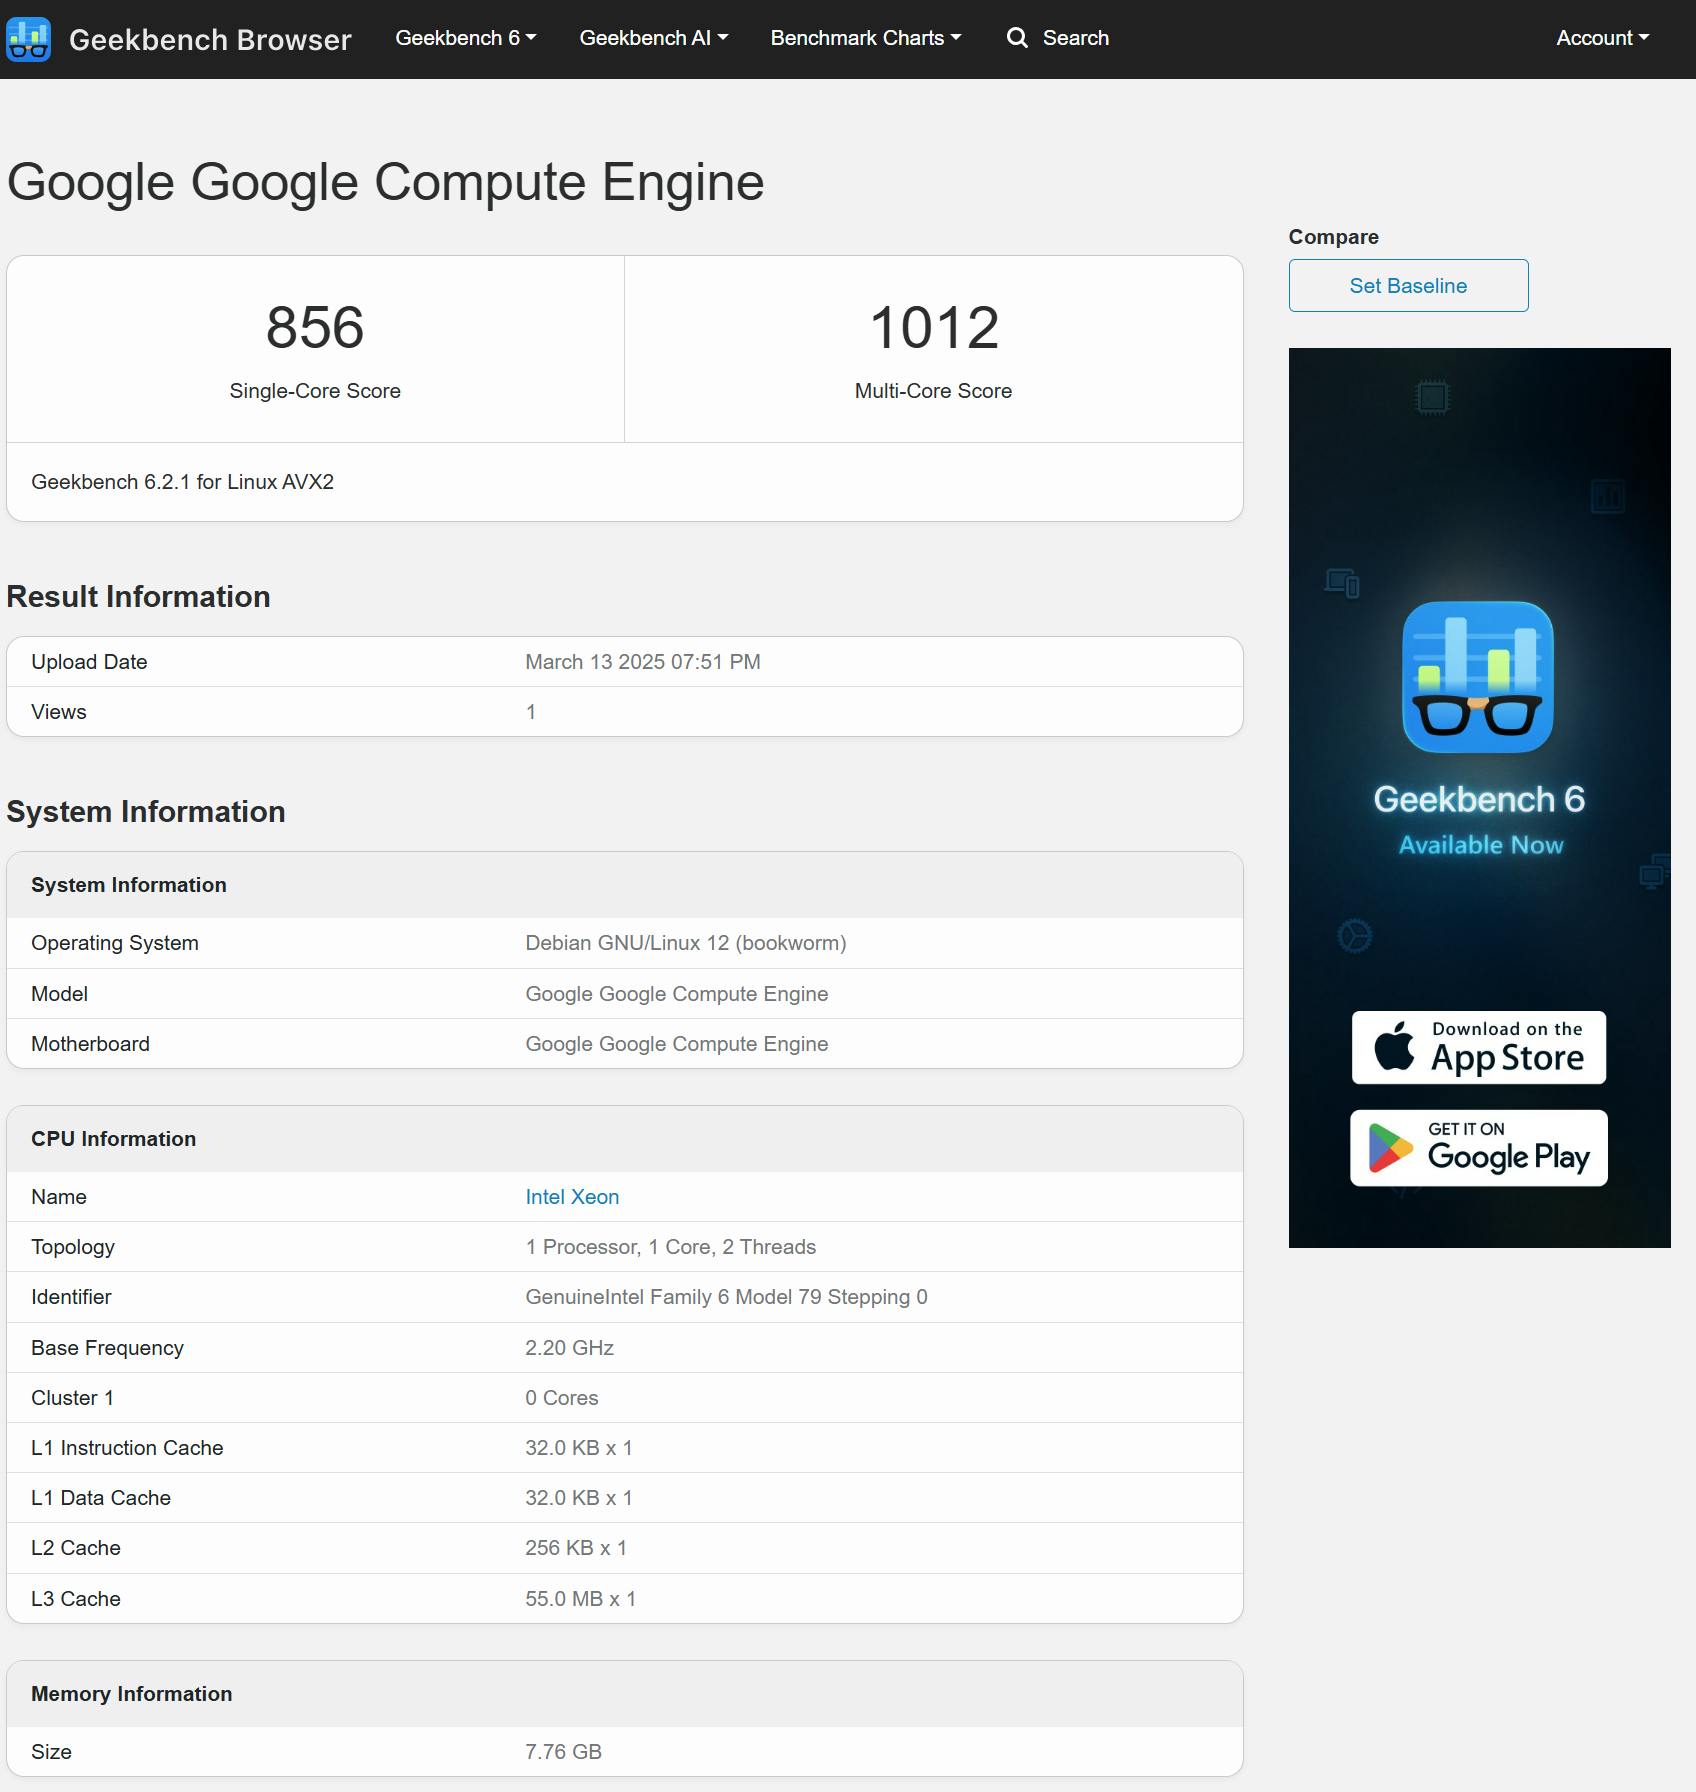Image resolution: width=1696 pixels, height=1792 pixels.
Task: Open the Benchmark Charts dropdown
Action: 865,37
